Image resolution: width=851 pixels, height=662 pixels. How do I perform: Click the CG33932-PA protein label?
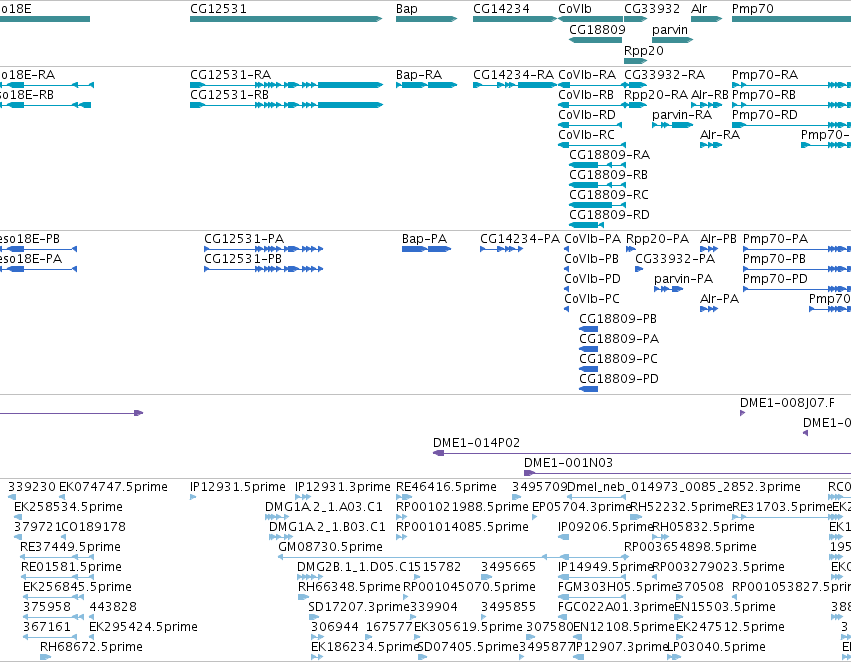(x=675, y=259)
